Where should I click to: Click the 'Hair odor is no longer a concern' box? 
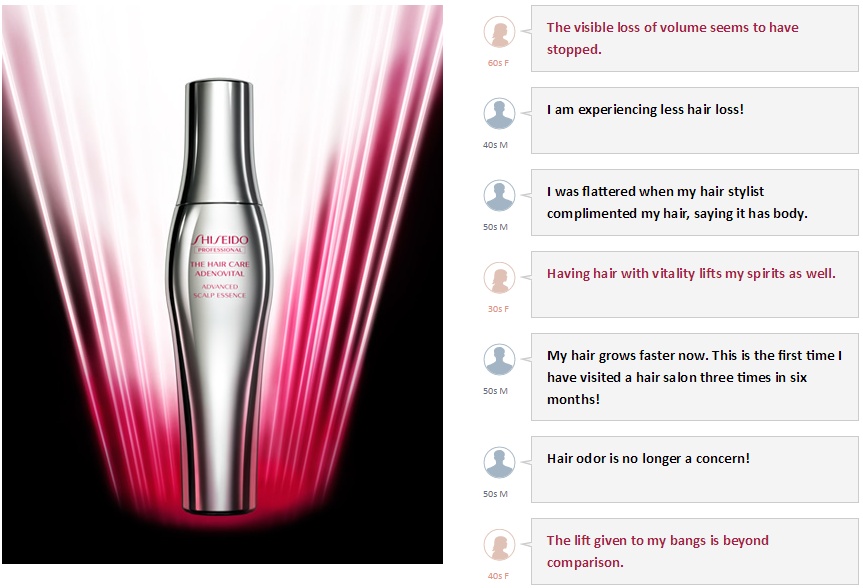point(695,470)
